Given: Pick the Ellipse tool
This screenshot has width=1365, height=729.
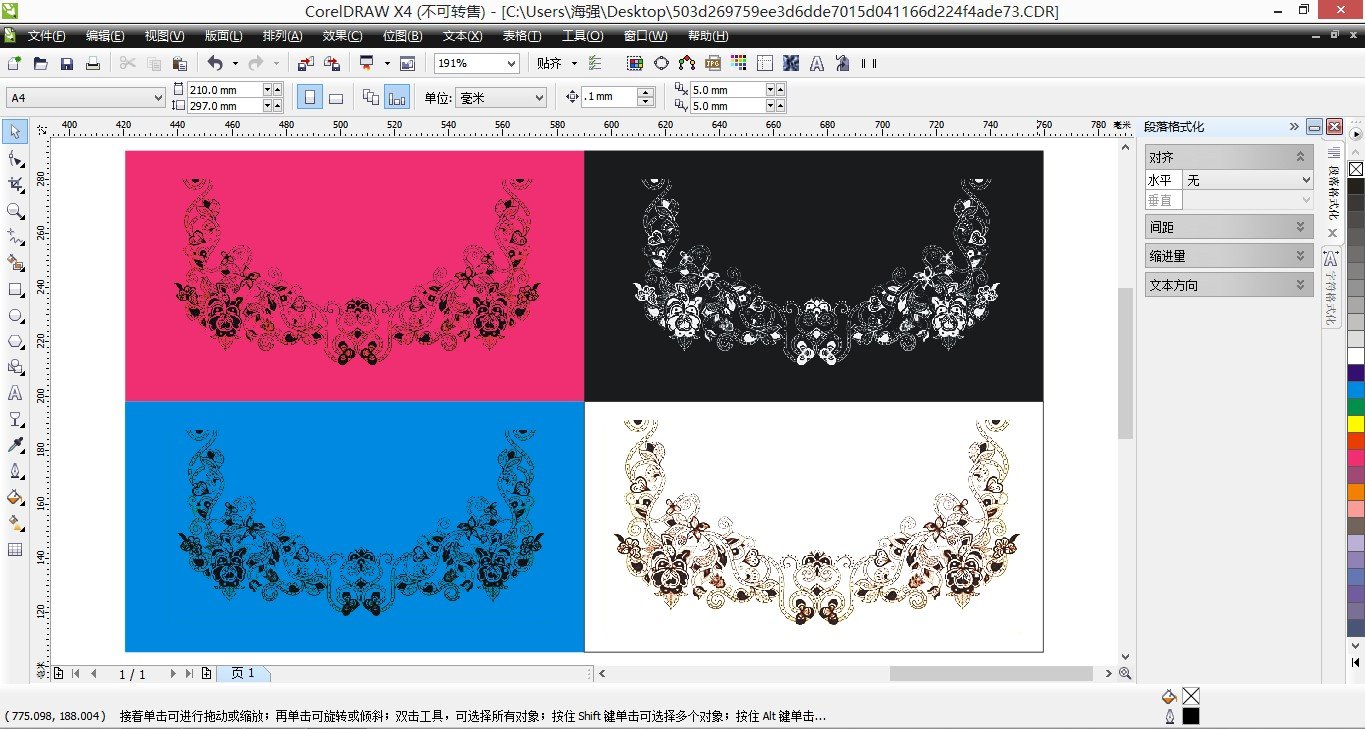Looking at the screenshot, I should click(15, 315).
